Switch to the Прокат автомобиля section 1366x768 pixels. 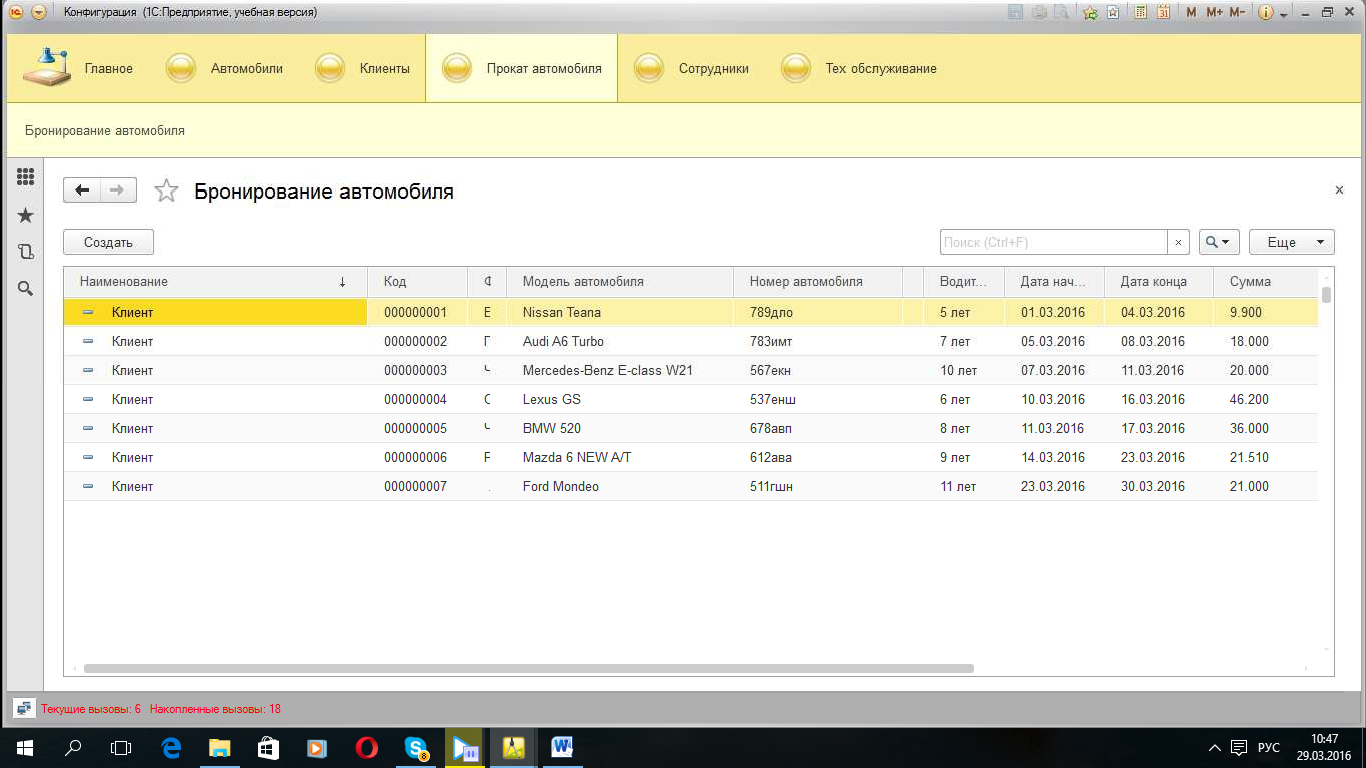(x=521, y=69)
